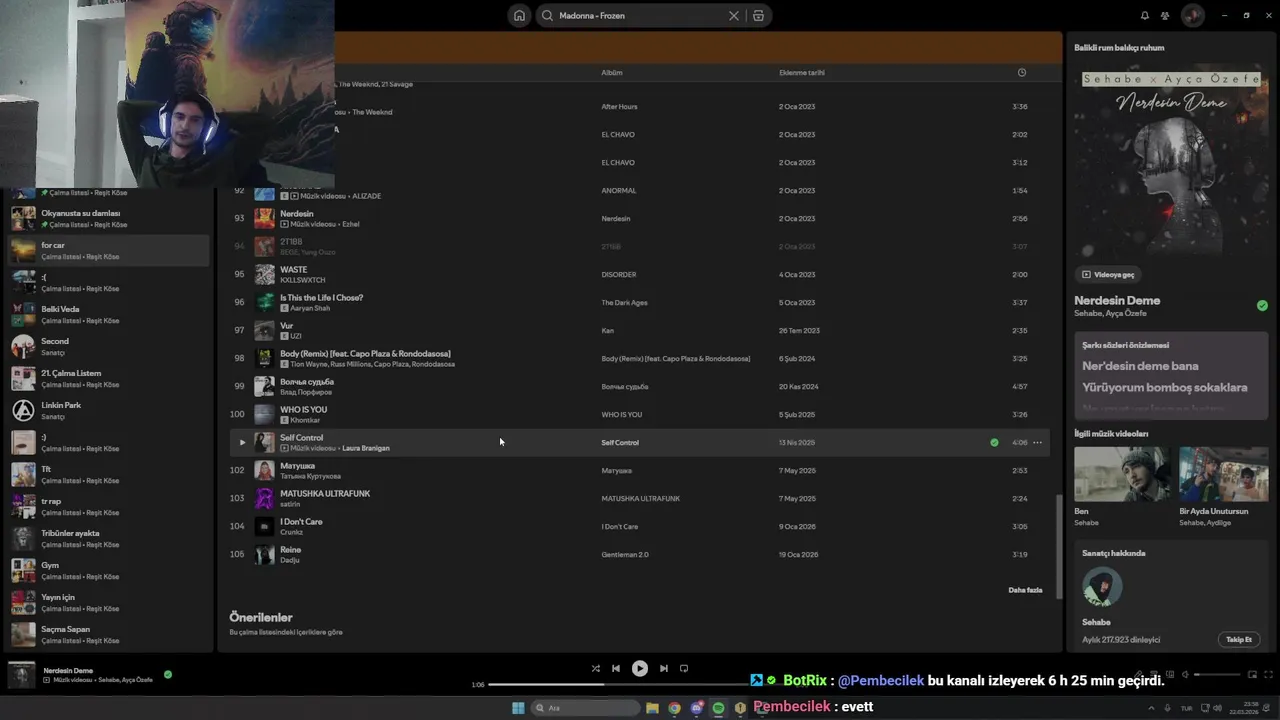Toggle repeat mode
The image size is (1280, 720).
684,668
